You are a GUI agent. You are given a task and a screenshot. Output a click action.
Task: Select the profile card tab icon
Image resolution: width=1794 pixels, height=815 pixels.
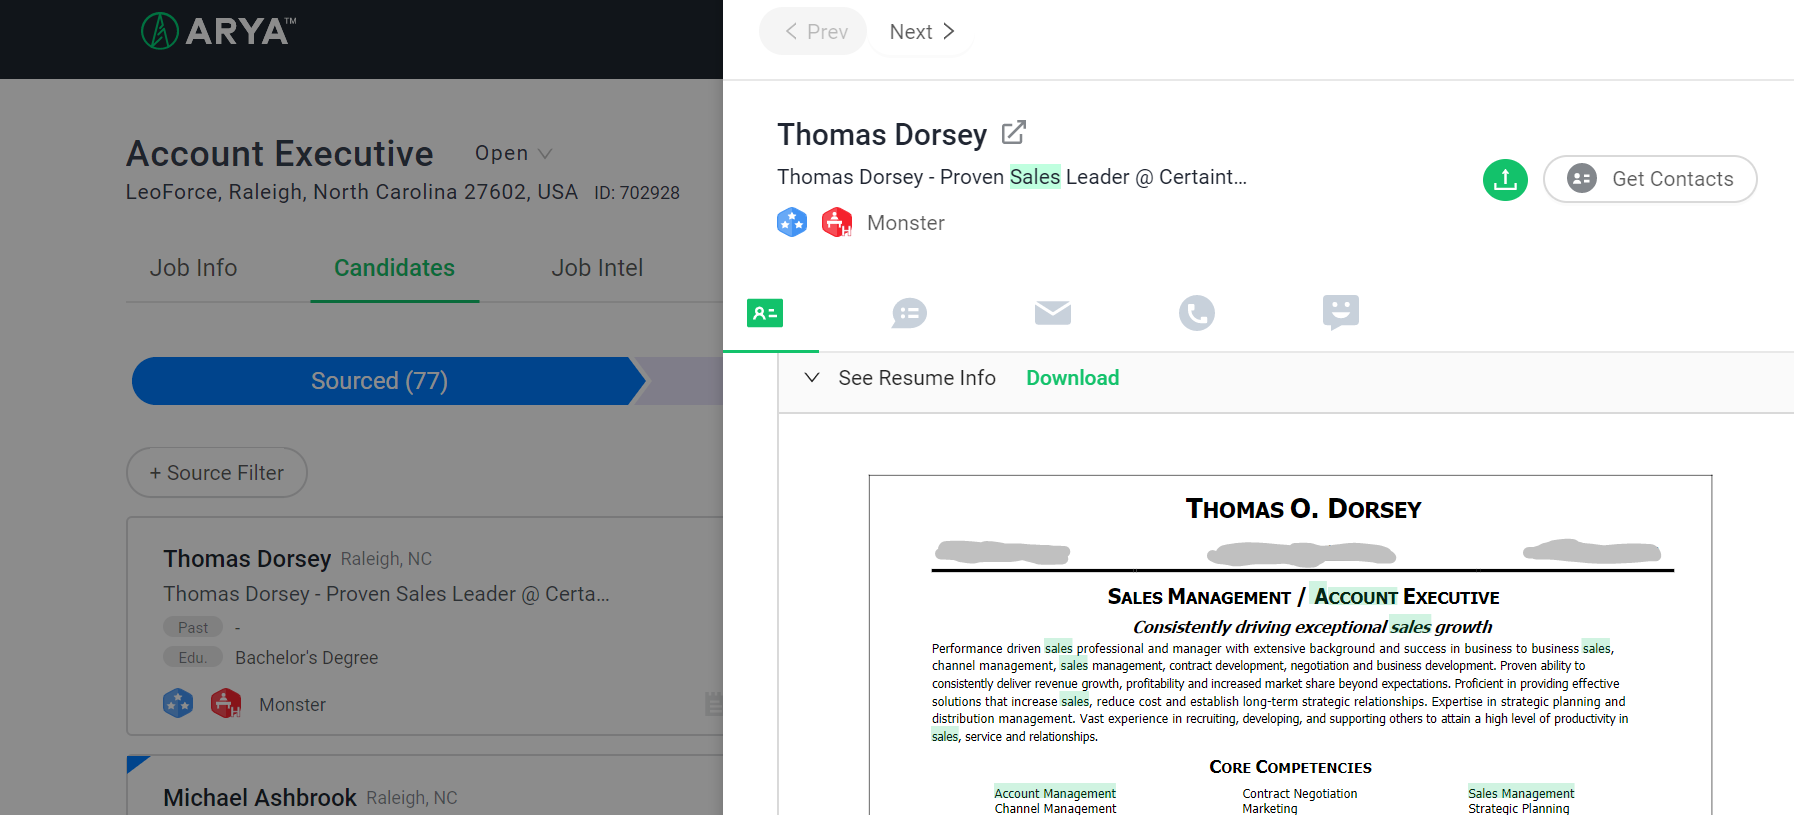765,314
